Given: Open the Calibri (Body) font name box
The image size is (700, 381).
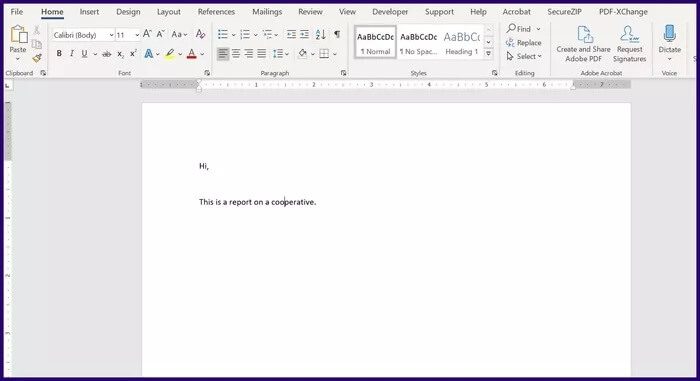Looking at the screenshot, I should point(83,35).
